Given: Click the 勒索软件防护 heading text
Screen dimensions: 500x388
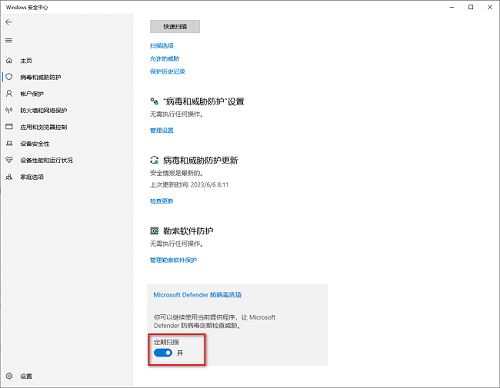Looking at the screenshot, I should [x=188, y=231].
